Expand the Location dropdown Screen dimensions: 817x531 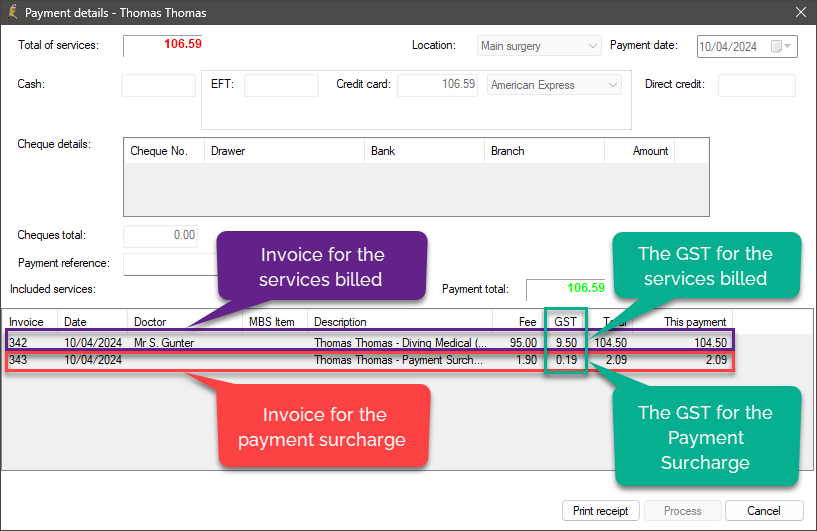click(x=592, y=46)
